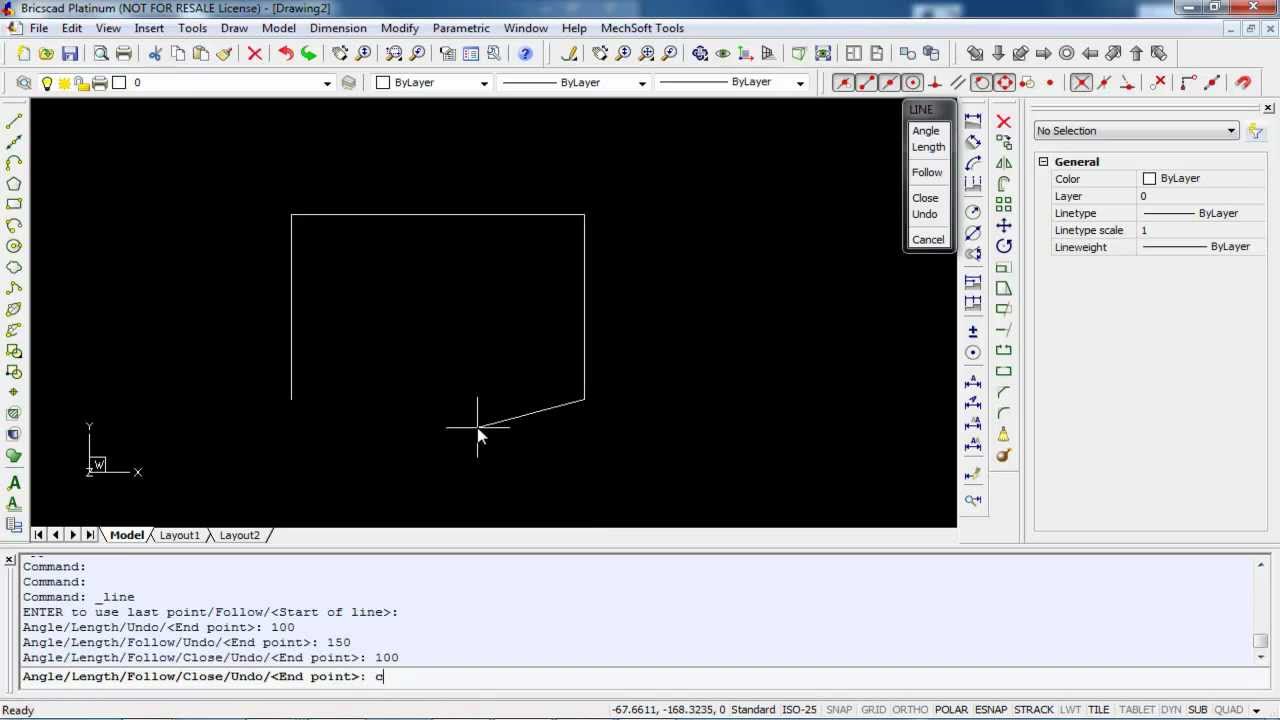Viewport: 1280px width, 720px height.
Task: Toggle ESNAP in the status bar
Action: click(x=991, y=710)
